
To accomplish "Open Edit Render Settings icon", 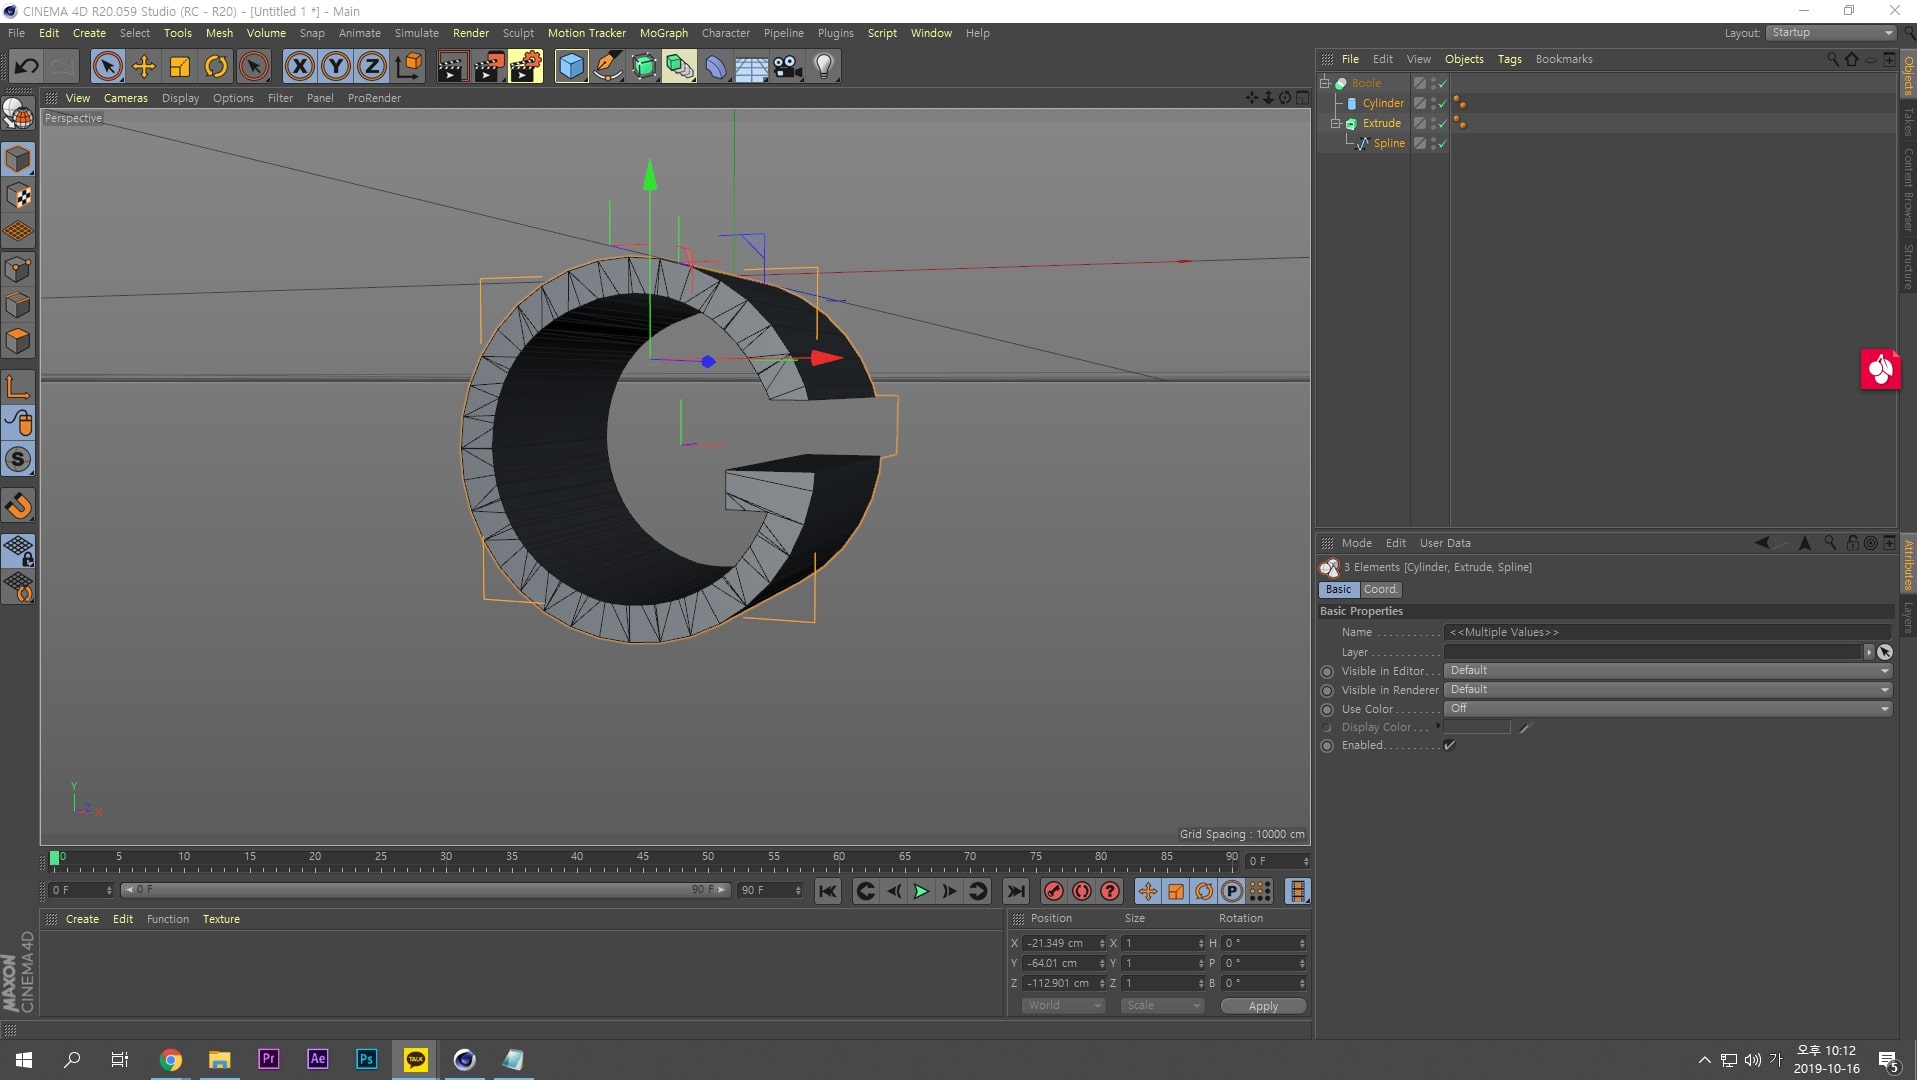I will pyautogui.click(x=526, y=67).
